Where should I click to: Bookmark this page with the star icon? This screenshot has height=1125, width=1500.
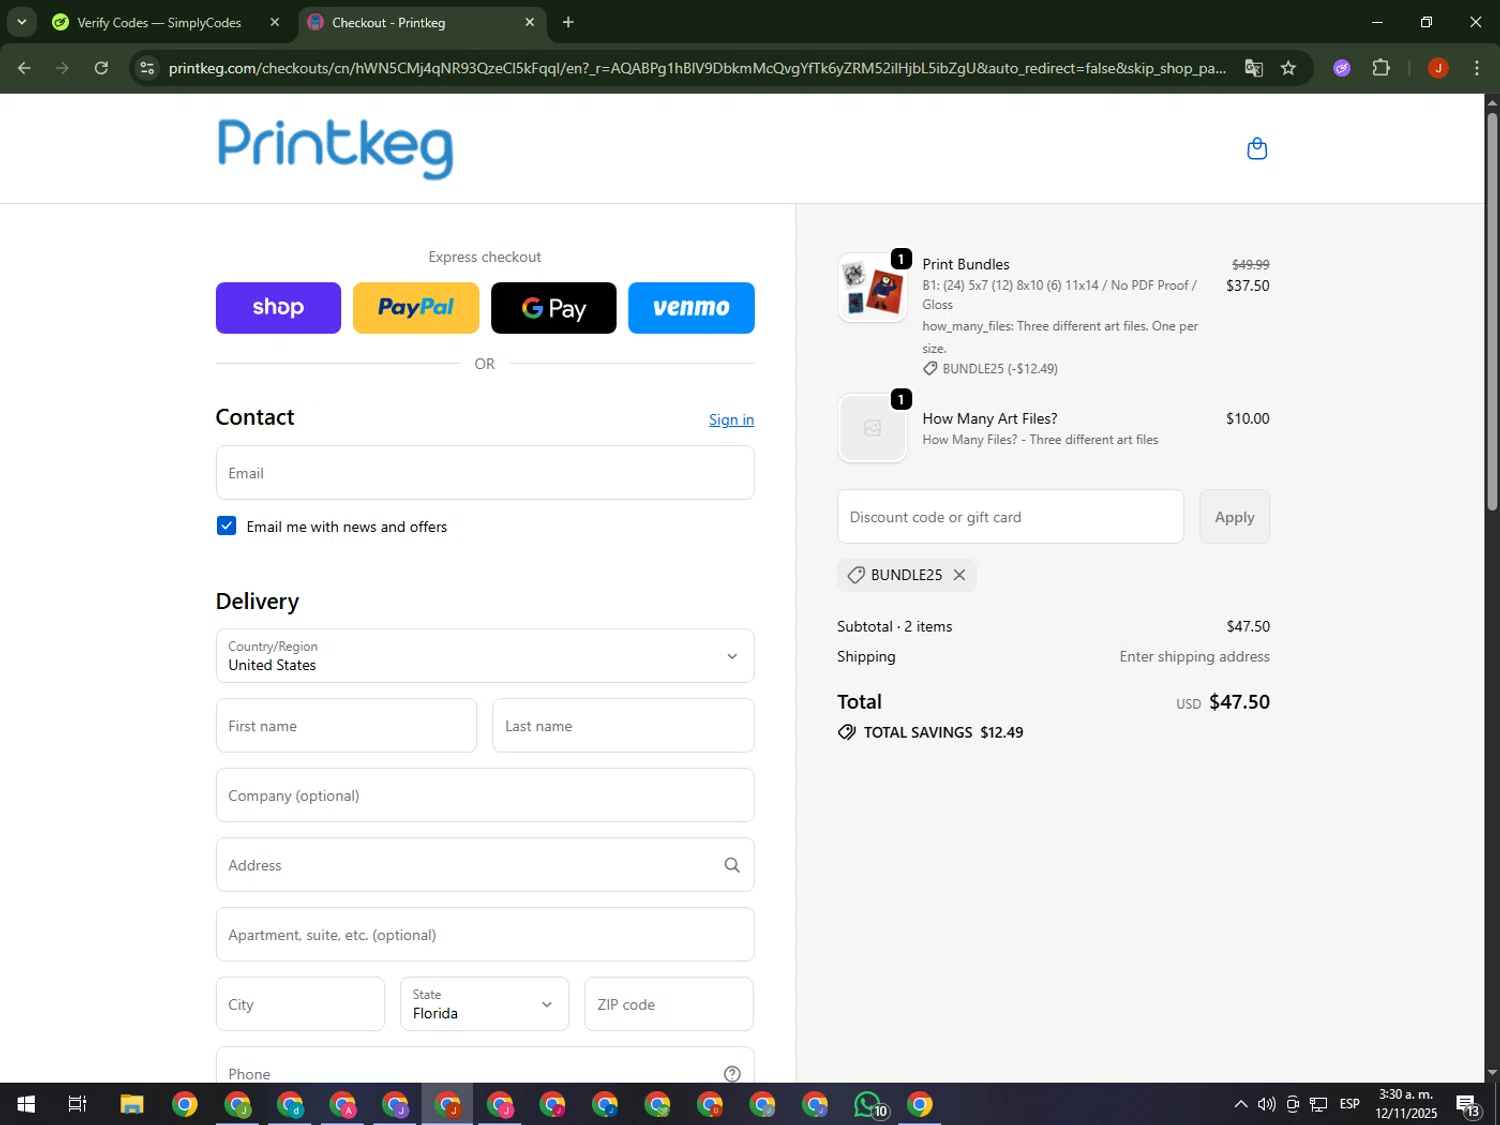coord(1288,68)
